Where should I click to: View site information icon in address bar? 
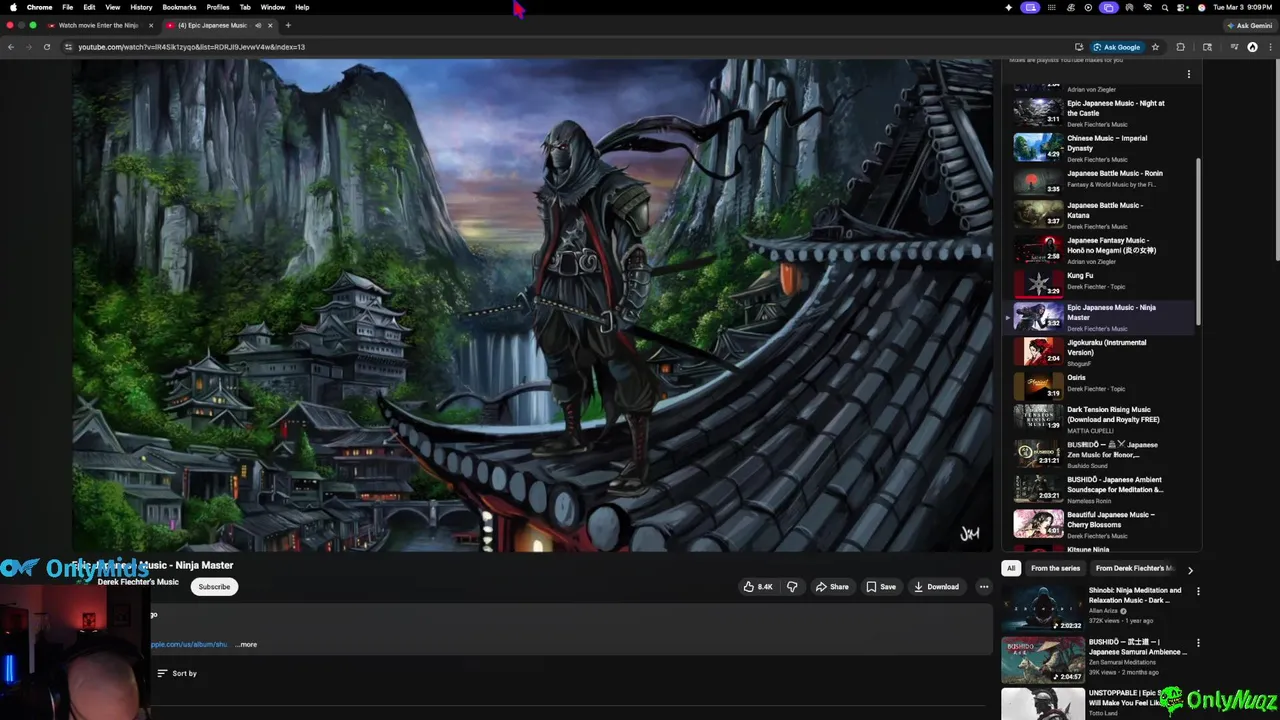pyautogui.click(x=68, y=47)
